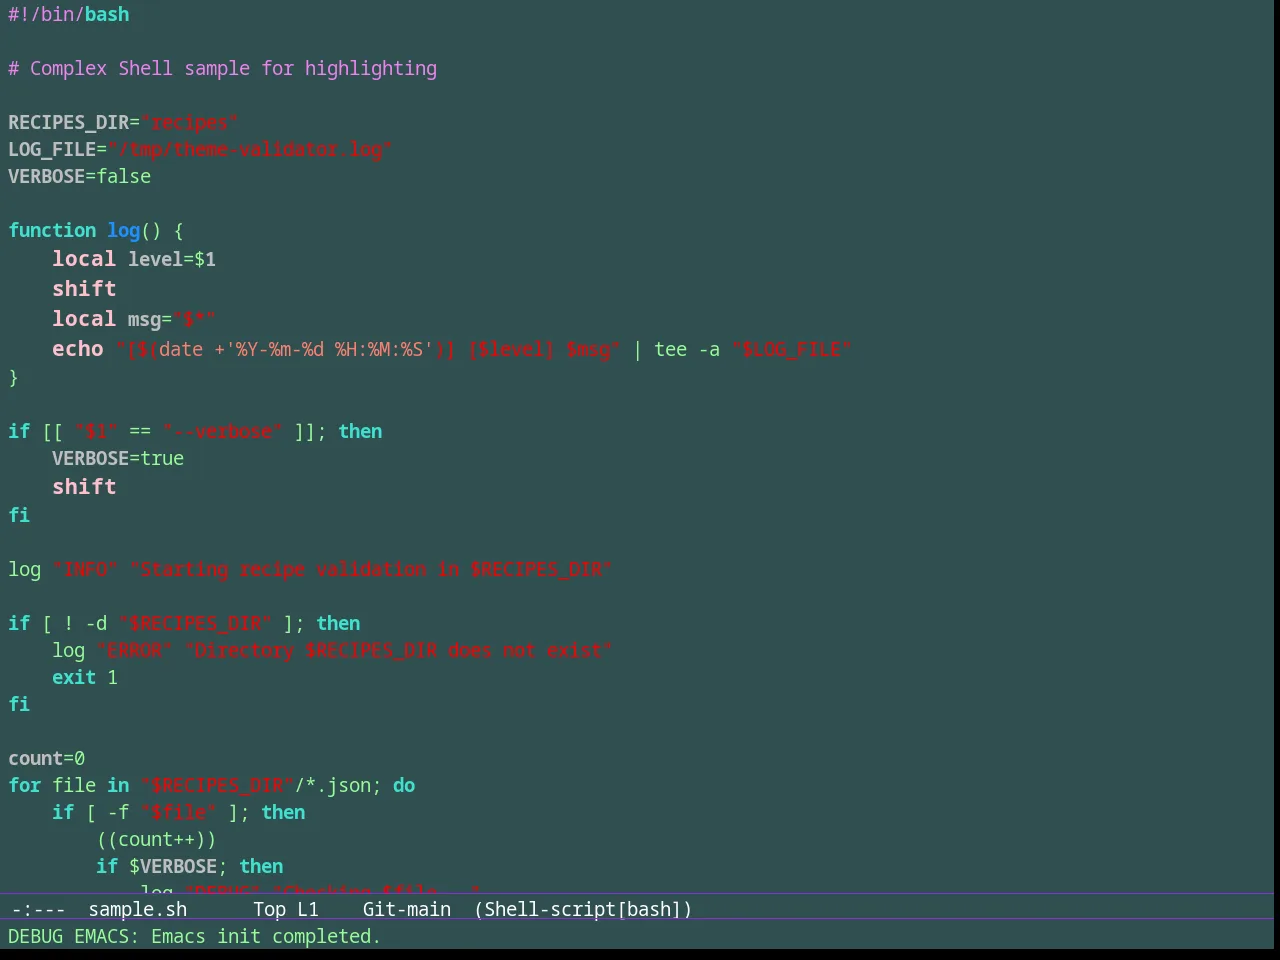Image resolution: width=1280 pixels, height=960 pixels.
Task: Click the log 'INFO' call line
Action: (310, 569)
